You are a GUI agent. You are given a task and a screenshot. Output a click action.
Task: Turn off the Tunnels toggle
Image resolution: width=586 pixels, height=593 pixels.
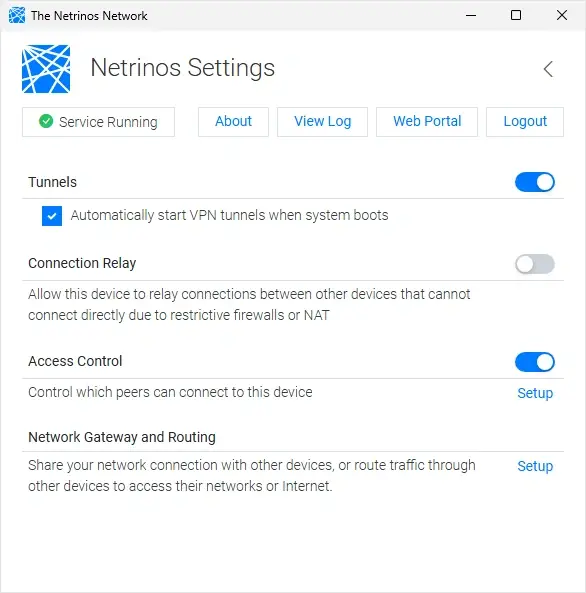pos(535,182)
